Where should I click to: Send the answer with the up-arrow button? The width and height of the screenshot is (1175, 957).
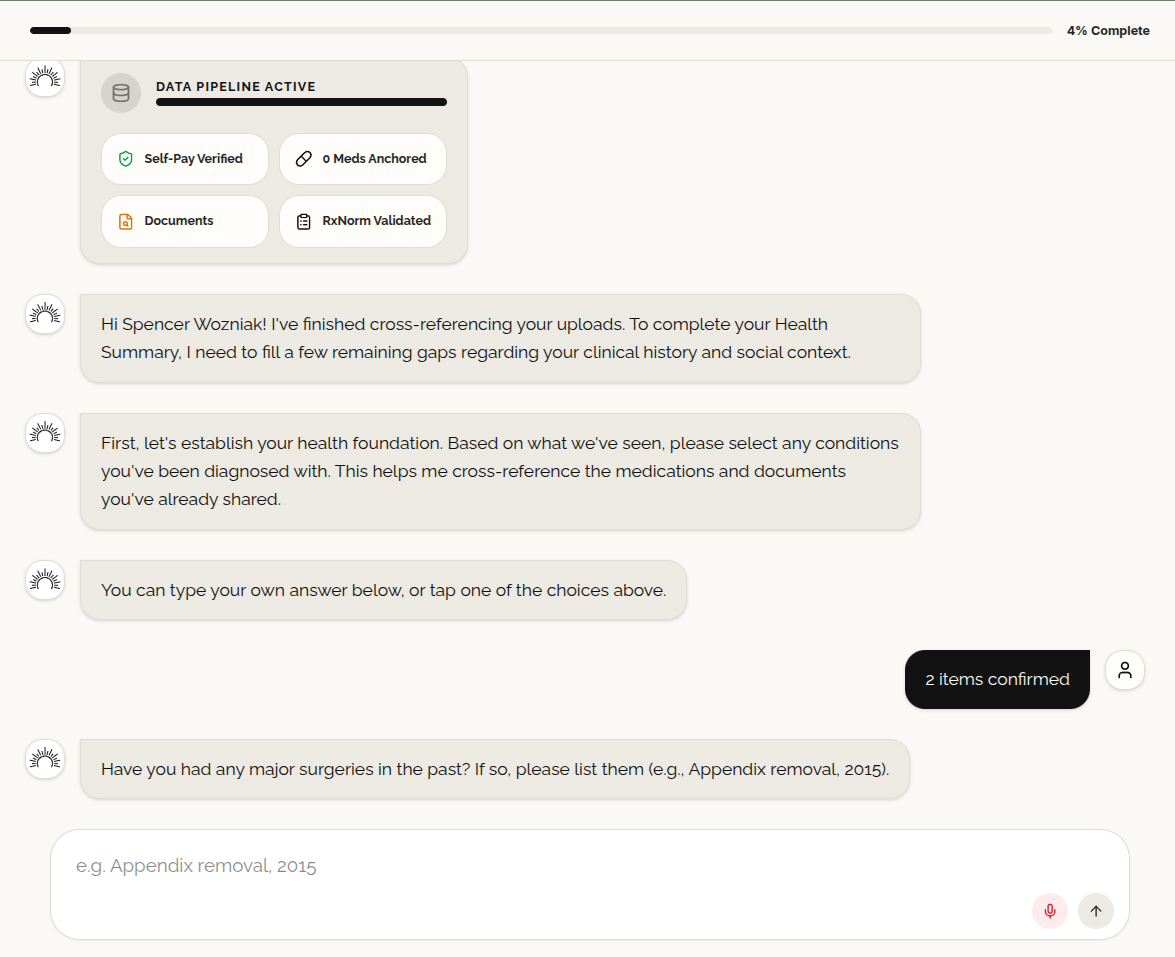1096,911
